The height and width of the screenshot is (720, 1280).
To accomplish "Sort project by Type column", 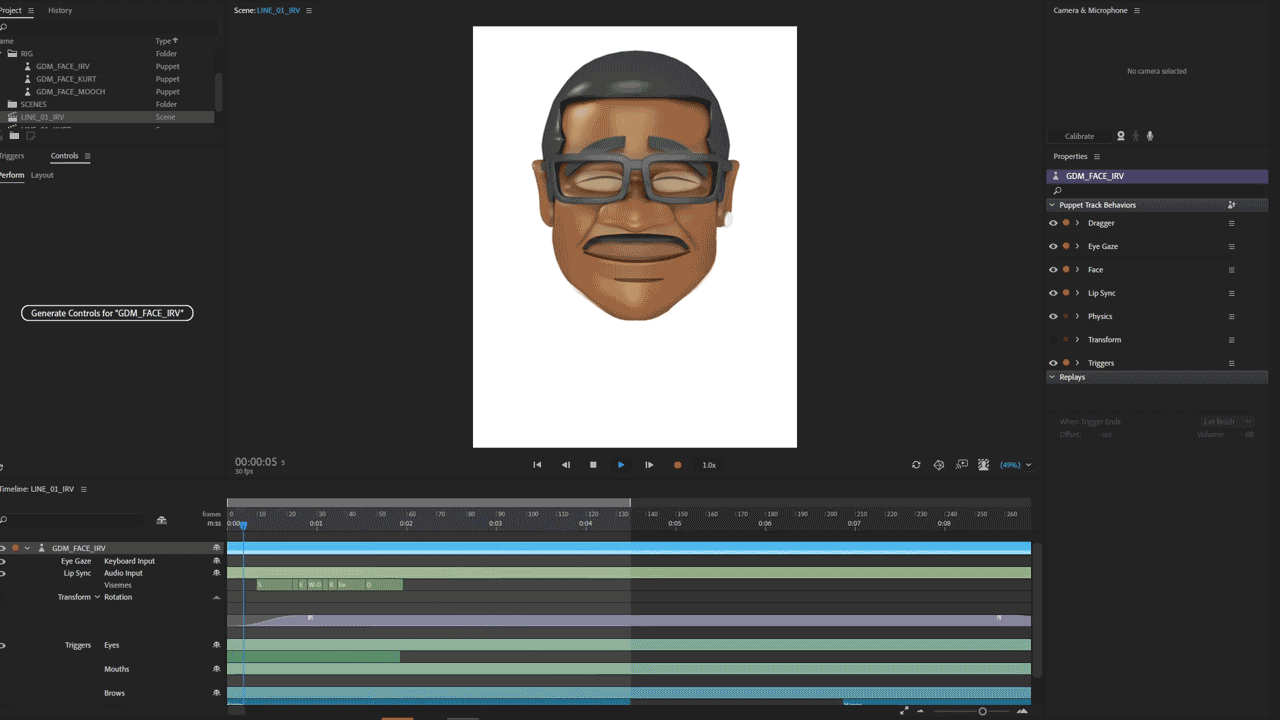I will 166,41.
